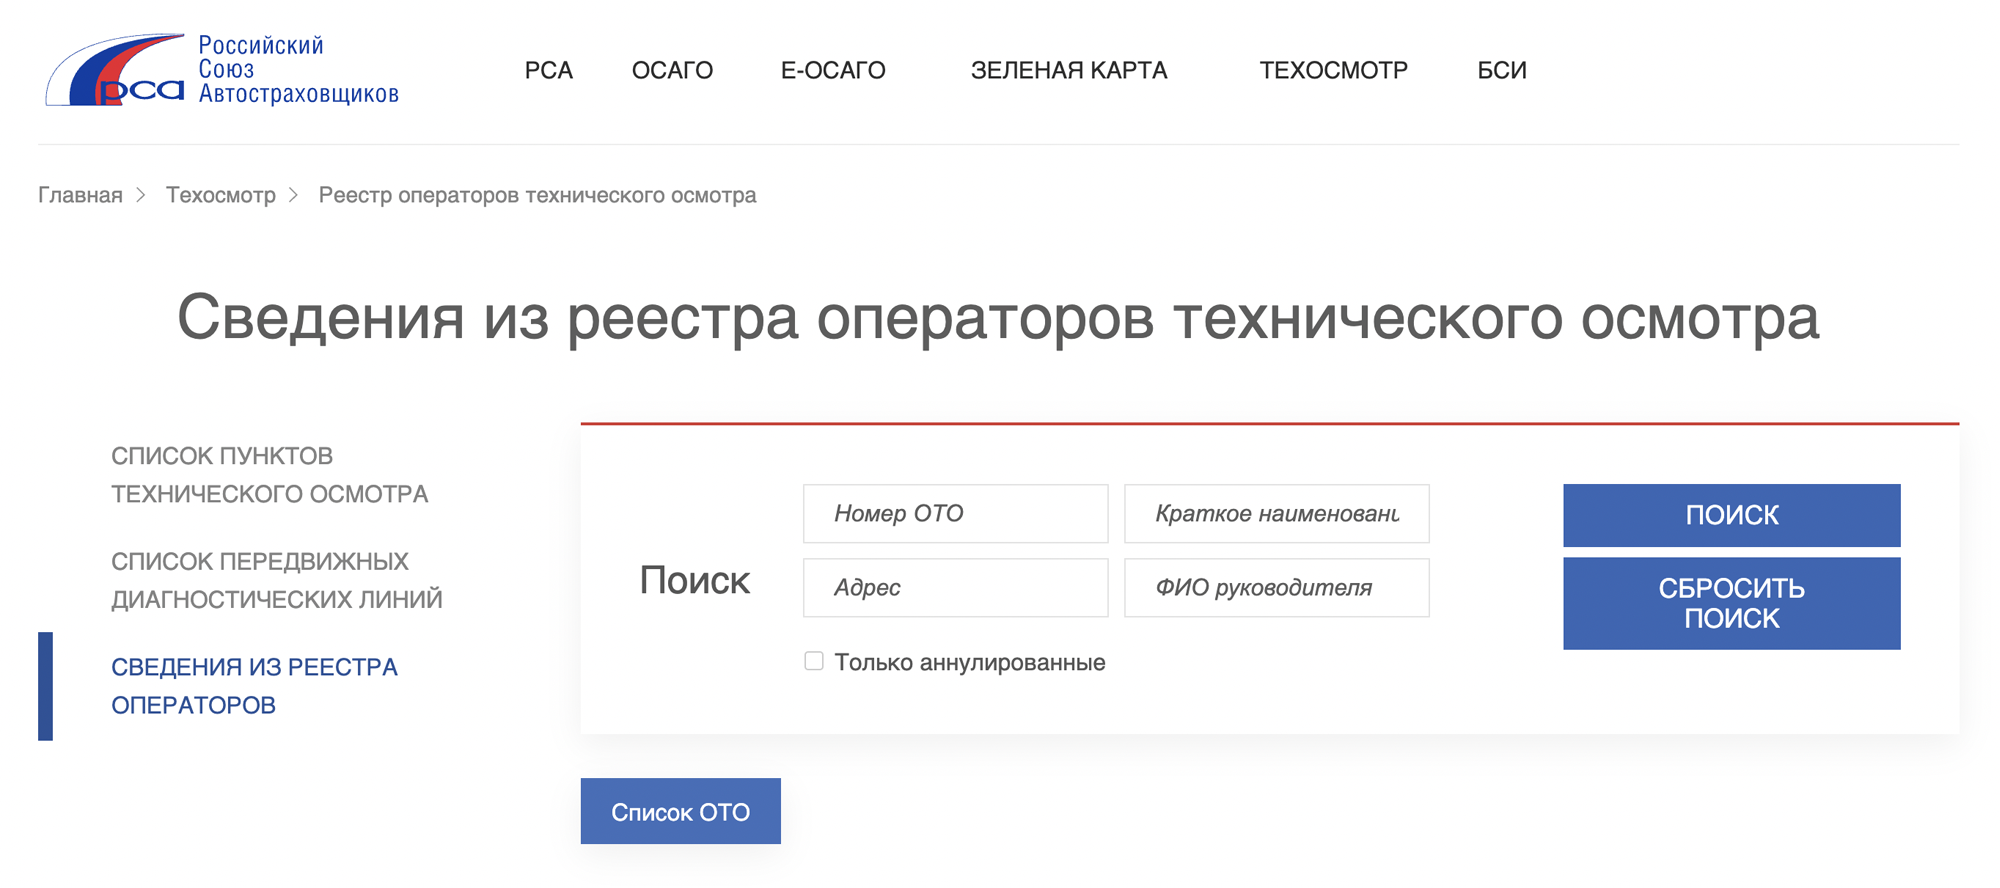Open the РСА menu item
Viewport: 2000px width, 888px height.
(x=549, y=70)
